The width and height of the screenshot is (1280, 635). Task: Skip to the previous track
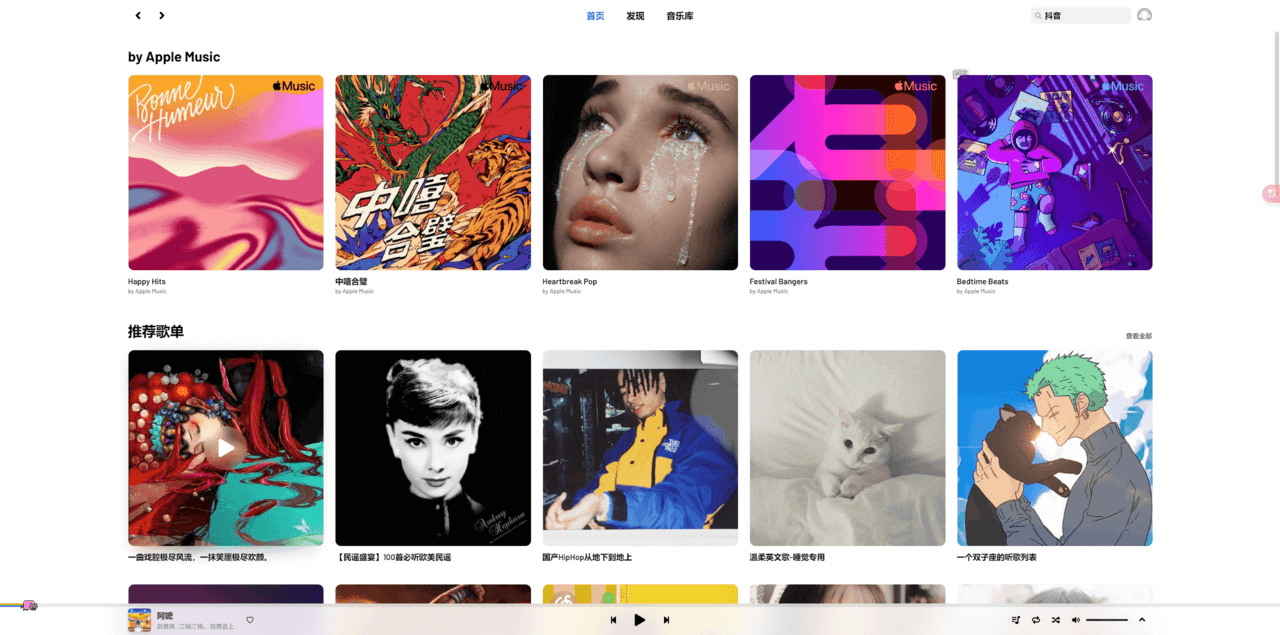613,620
